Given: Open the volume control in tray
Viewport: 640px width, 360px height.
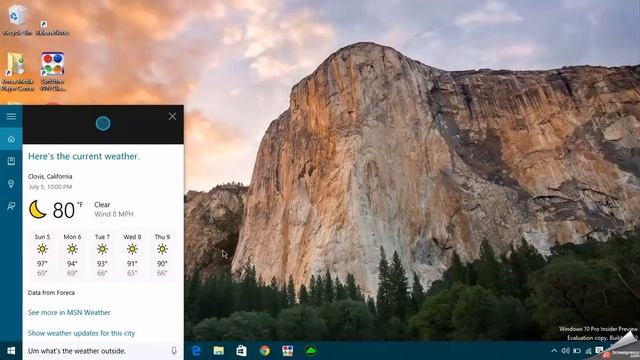Looking at the screenshot, I should (x=565, y=351).
